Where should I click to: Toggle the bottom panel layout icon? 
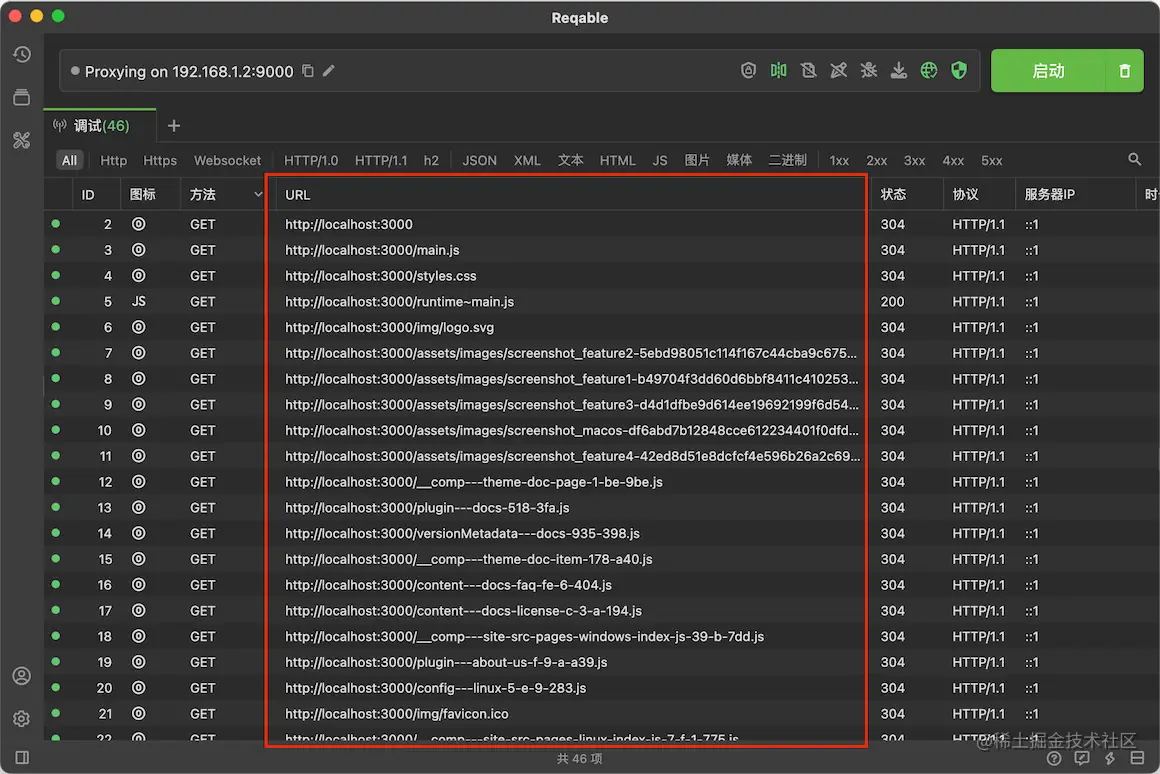[1138, 758]
